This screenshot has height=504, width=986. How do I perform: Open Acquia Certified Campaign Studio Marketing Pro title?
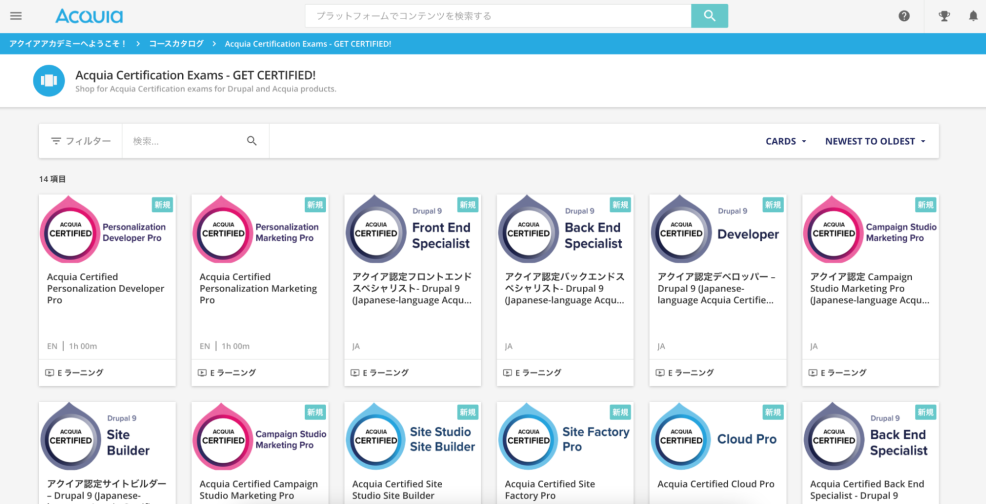pyautogui.click(x=258, y=490)
